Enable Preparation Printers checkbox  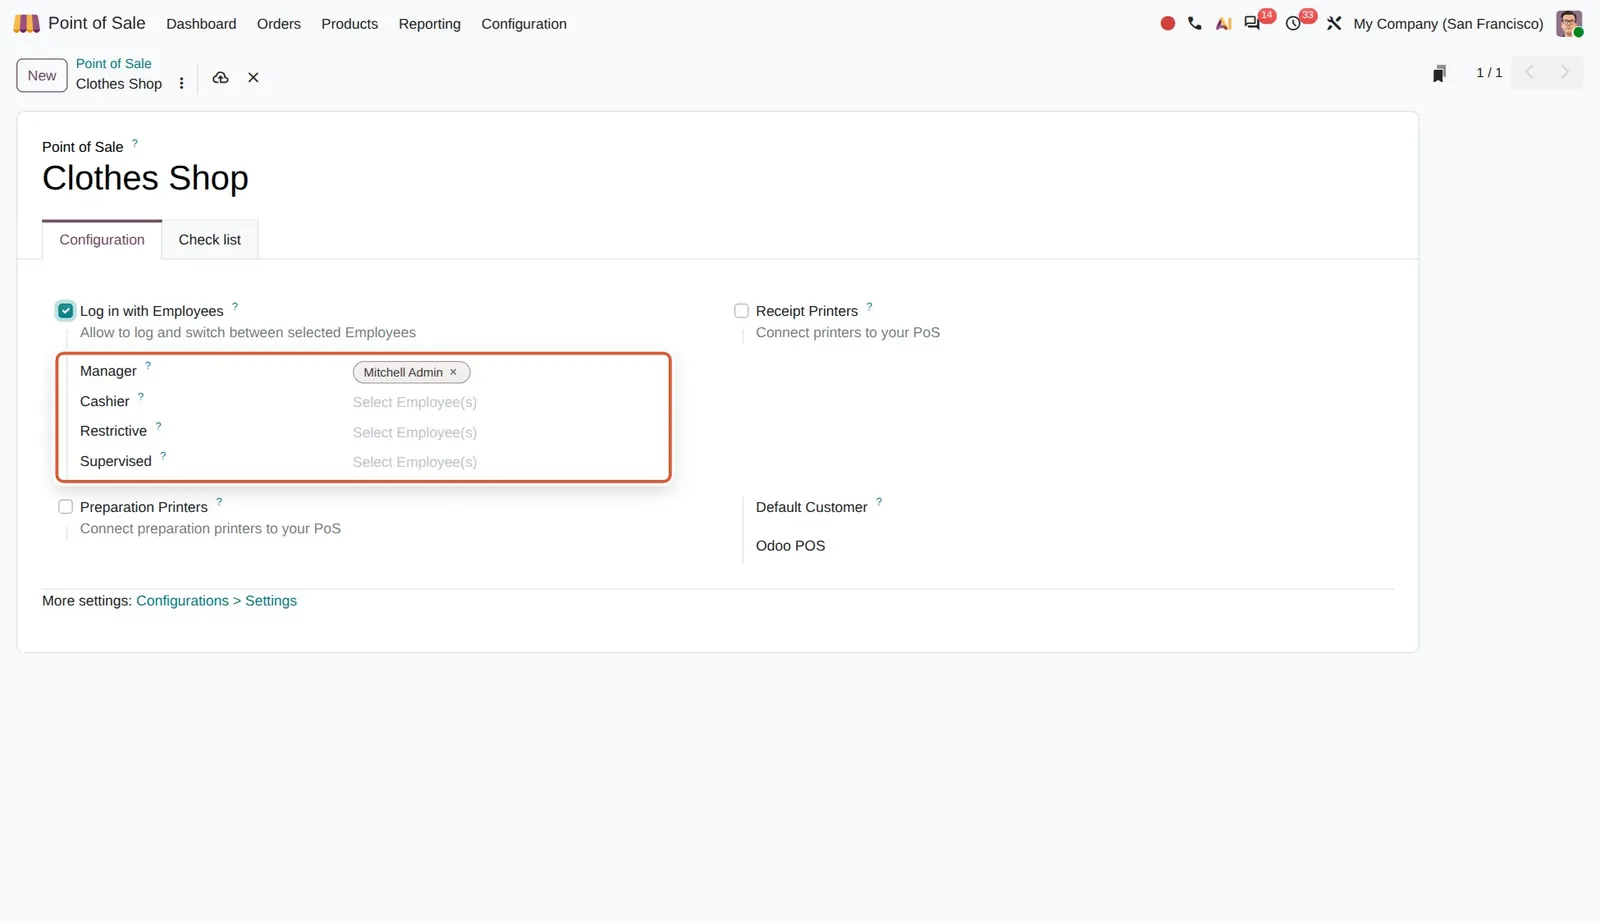coord(66,507)
